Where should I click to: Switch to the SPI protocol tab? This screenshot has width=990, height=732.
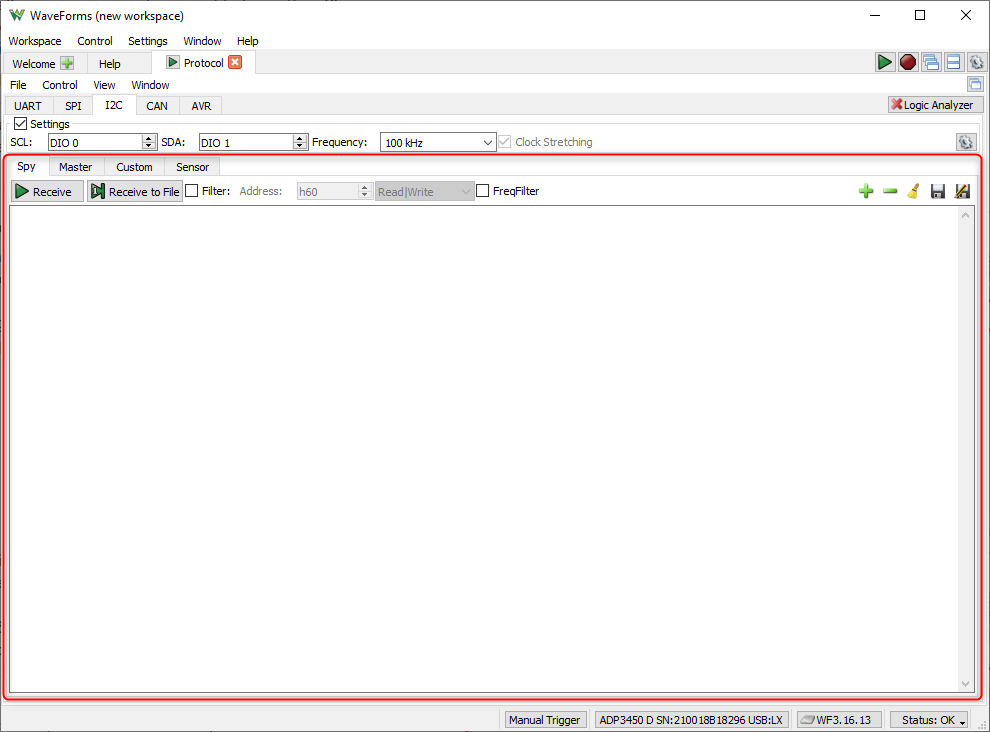(x=73, y=105)
